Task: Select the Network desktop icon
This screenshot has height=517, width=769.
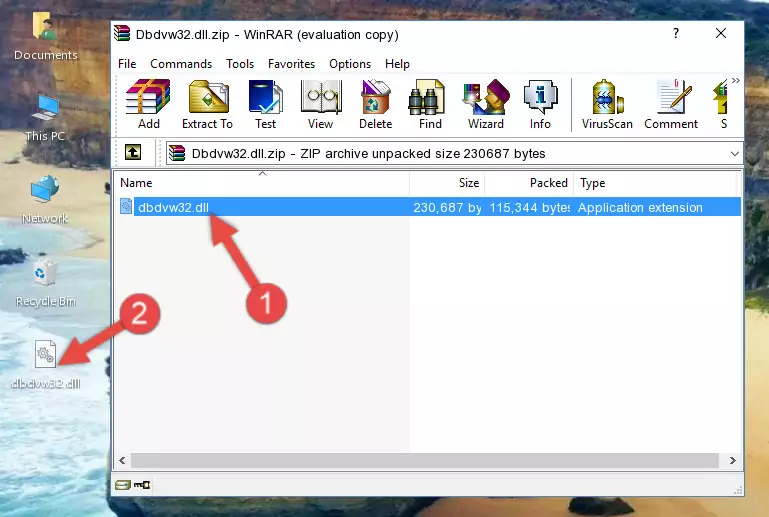Action: tap(45, 199)
